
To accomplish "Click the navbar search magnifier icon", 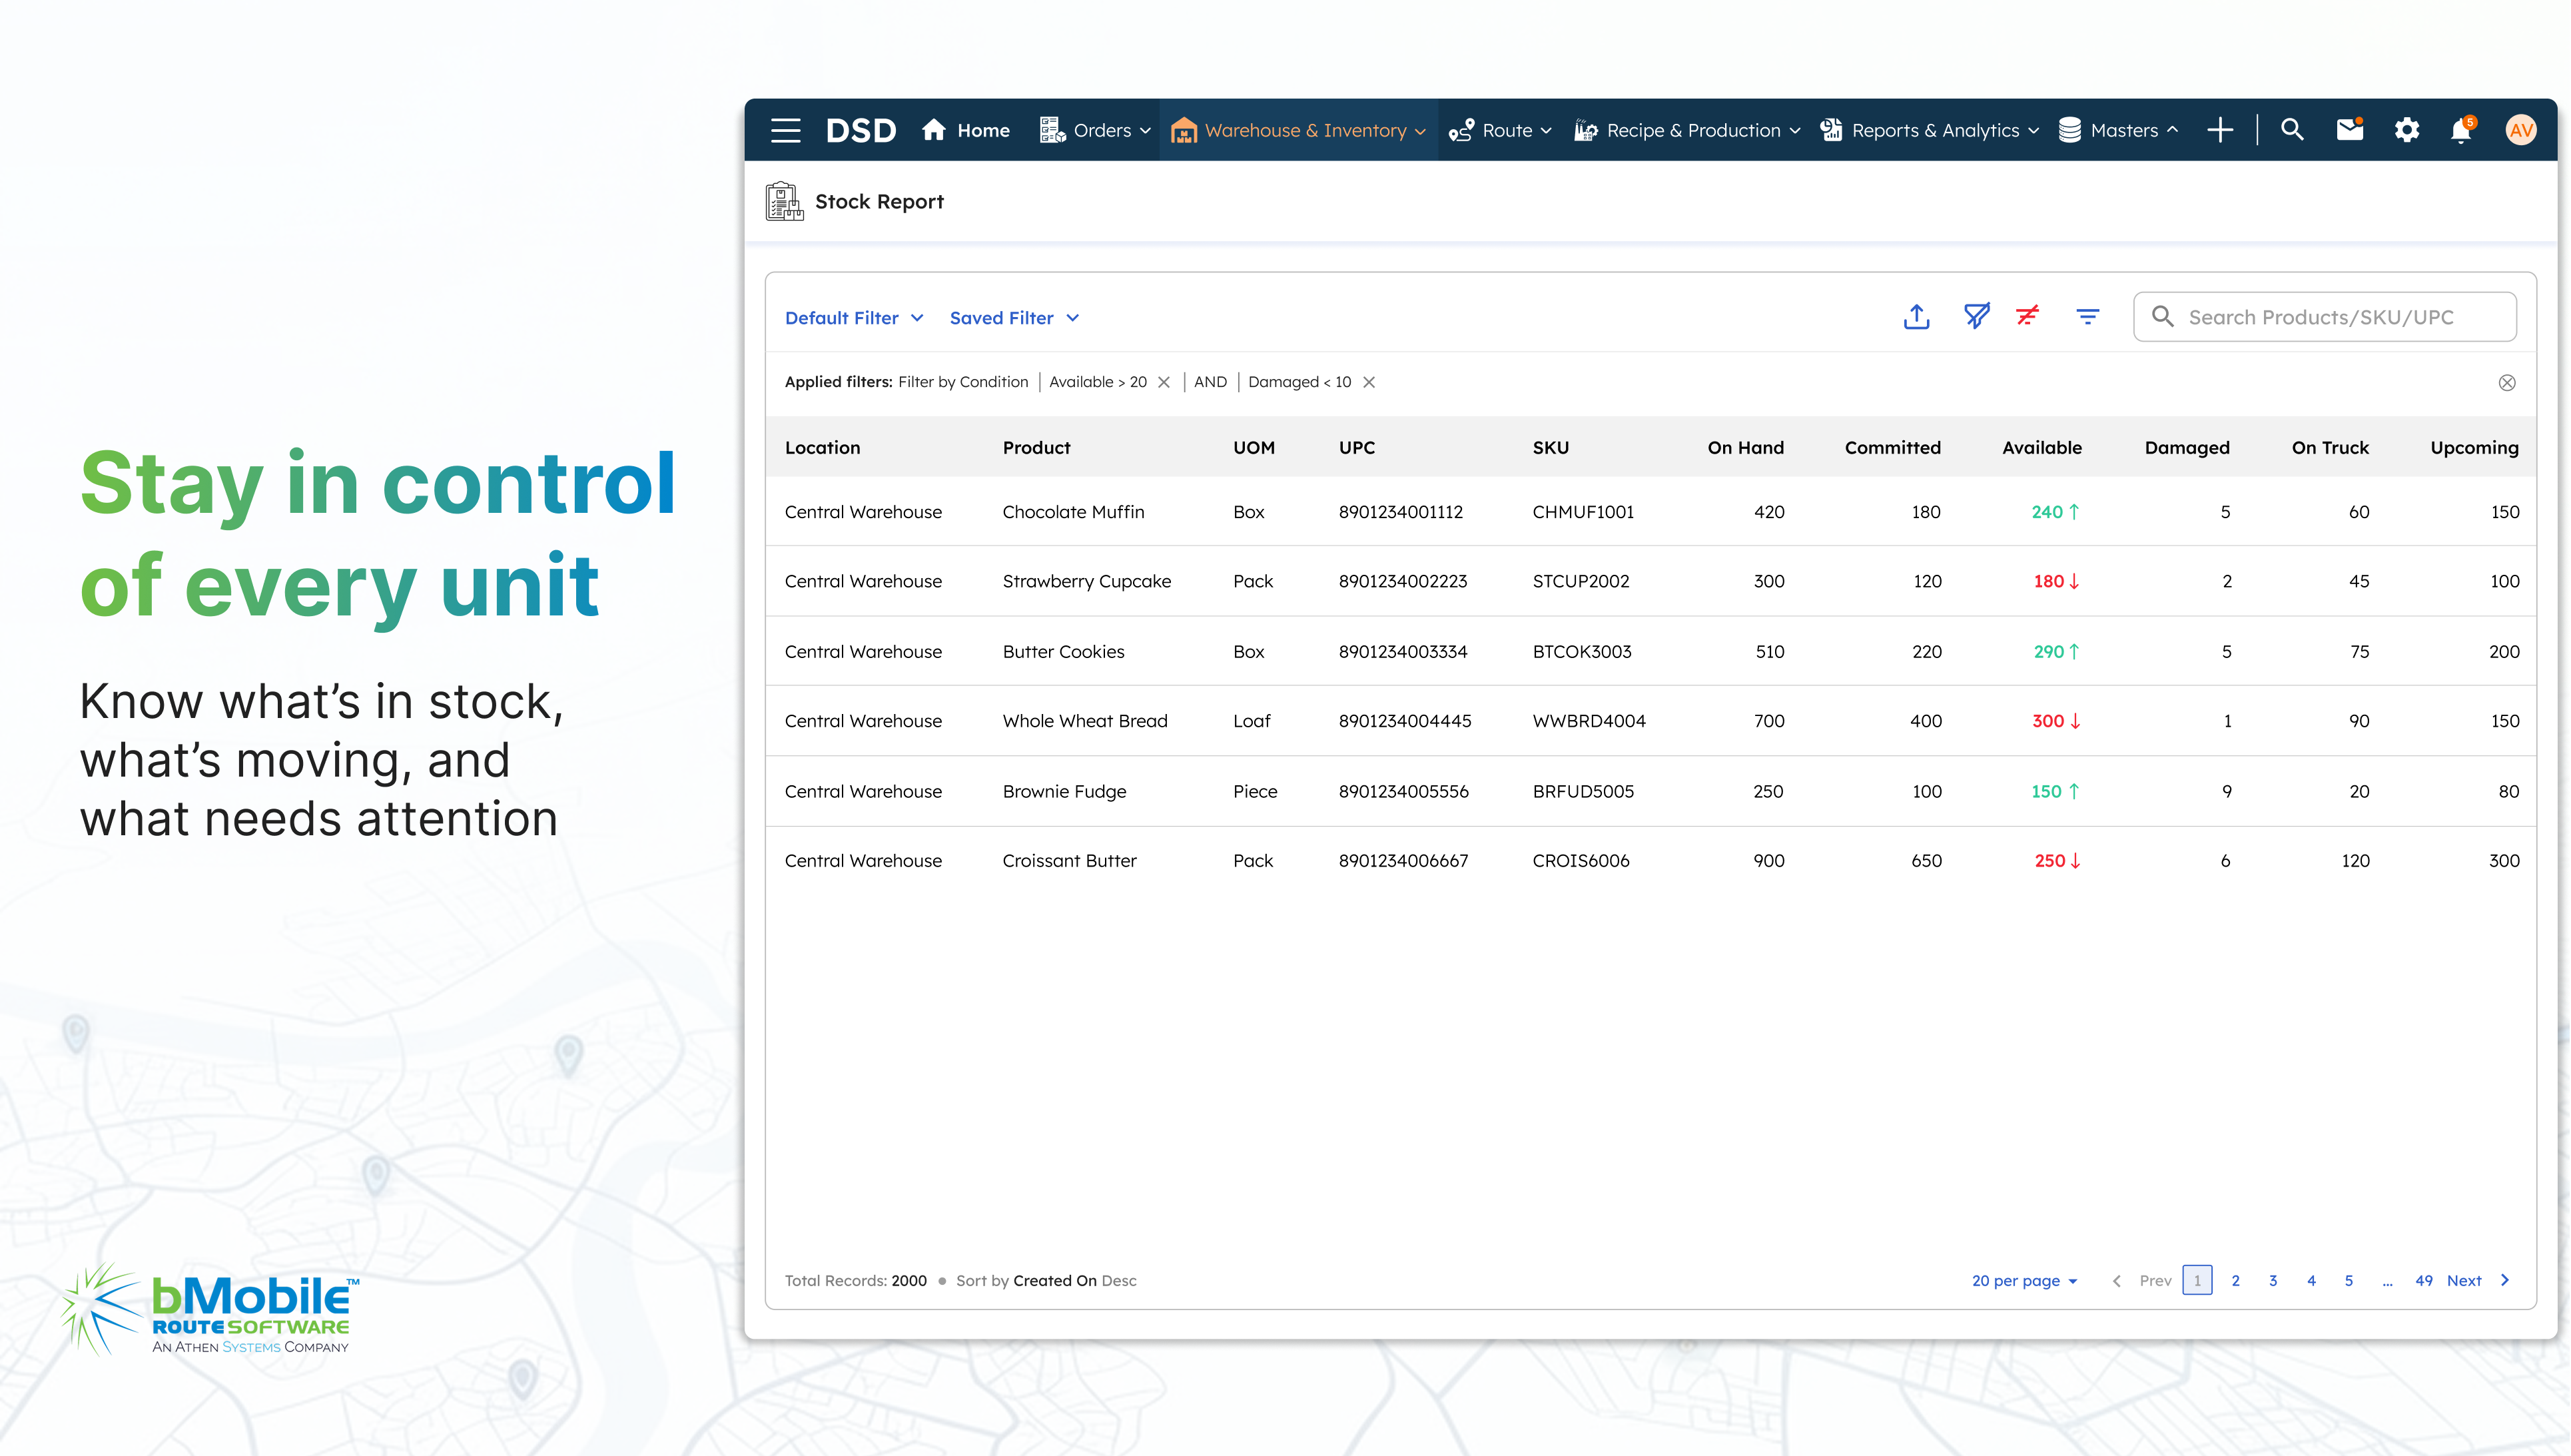I will point(2292,130).
